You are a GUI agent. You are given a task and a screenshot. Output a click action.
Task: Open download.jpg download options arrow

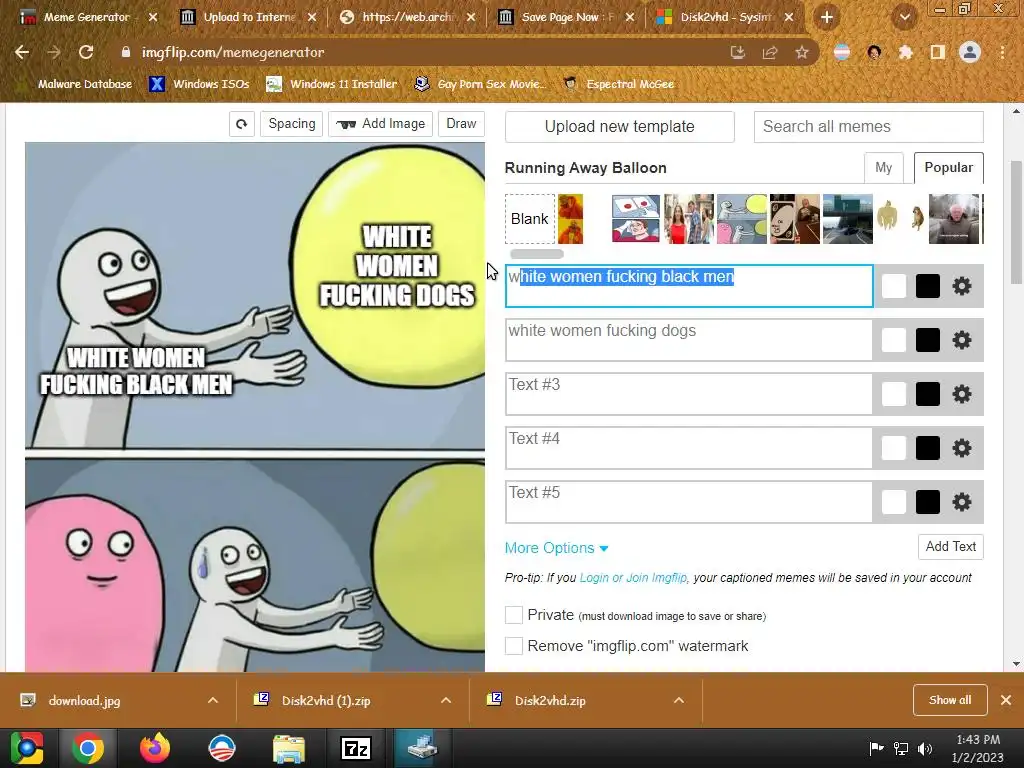click(213, 700)
